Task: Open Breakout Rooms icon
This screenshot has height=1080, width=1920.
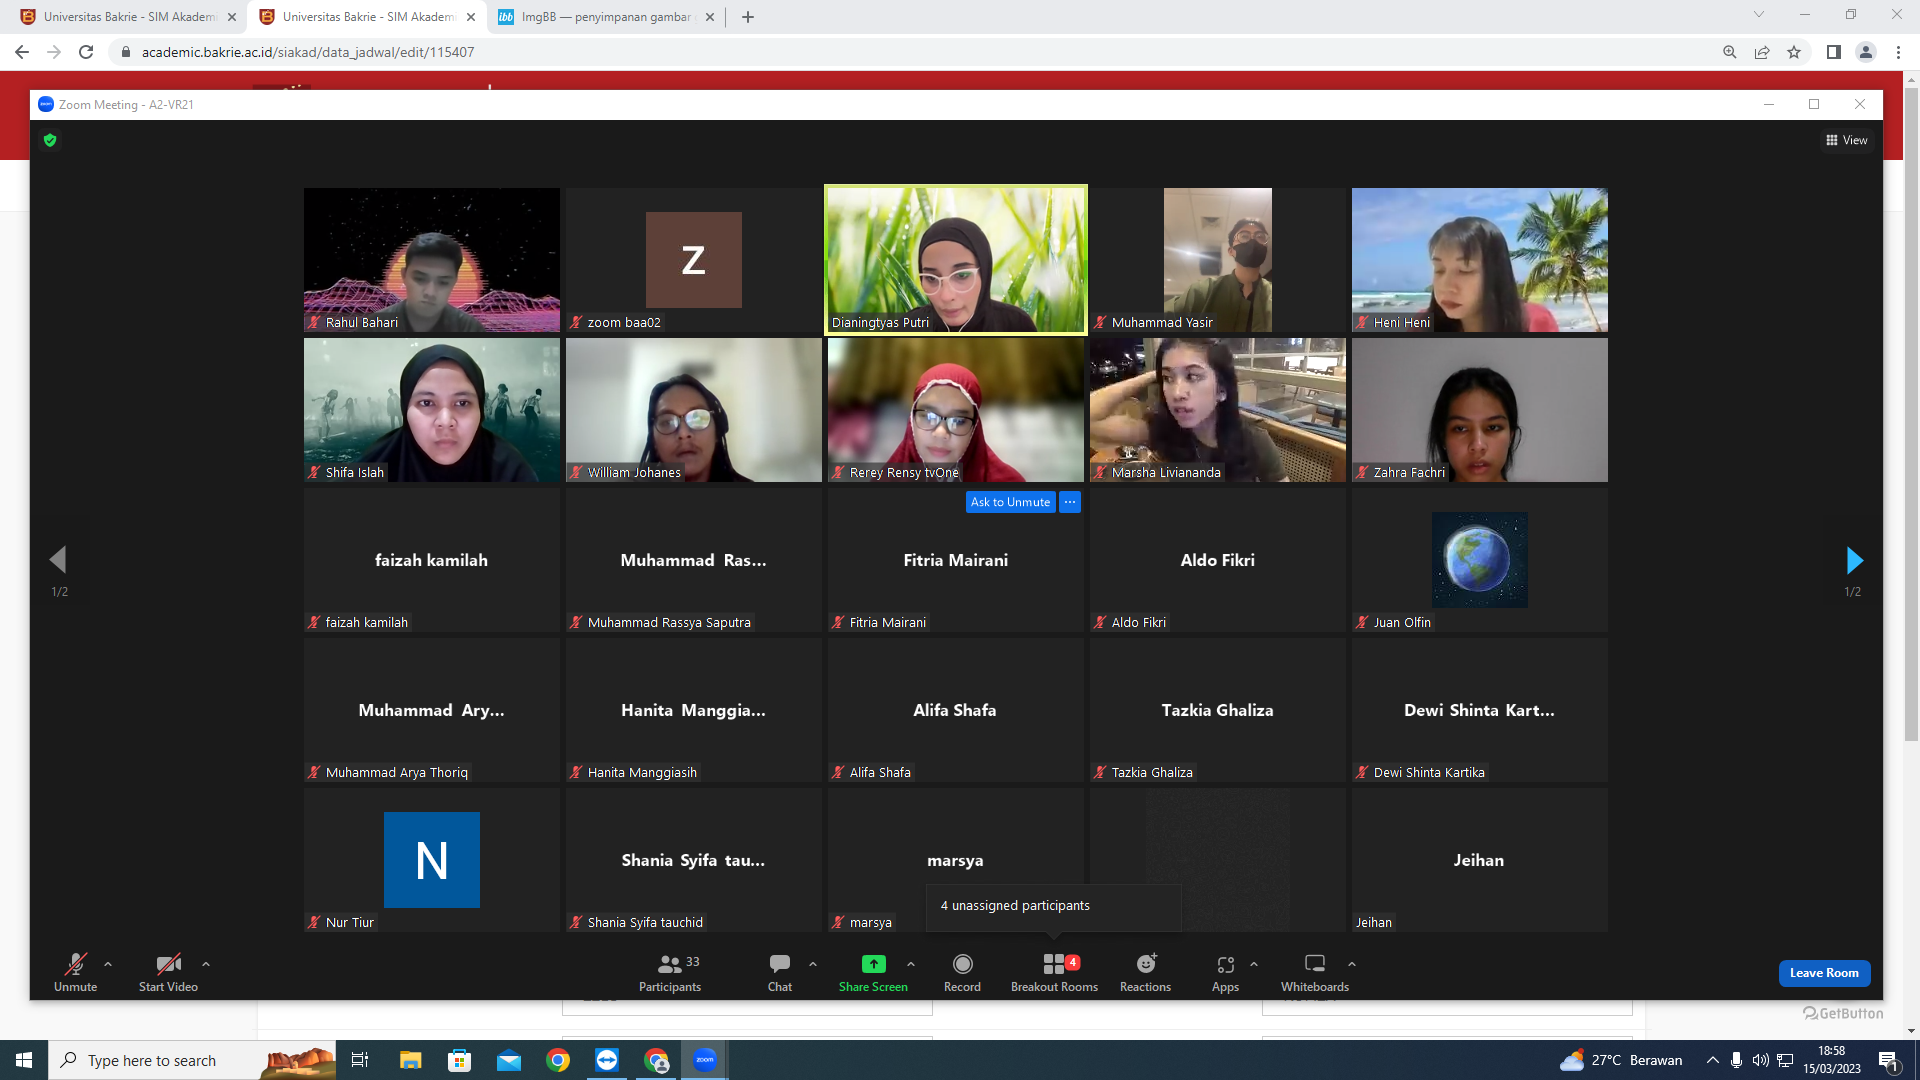Action: pos(1054,964)
